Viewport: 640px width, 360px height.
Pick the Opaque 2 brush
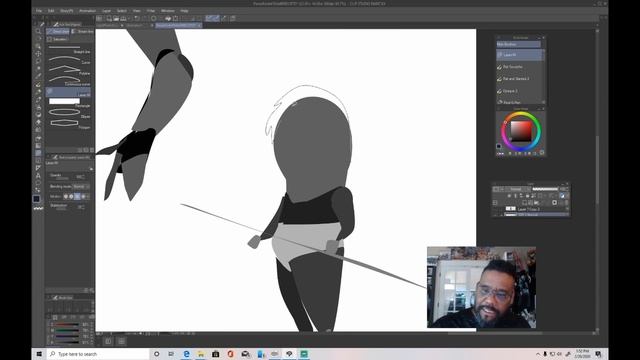point(520,91)
